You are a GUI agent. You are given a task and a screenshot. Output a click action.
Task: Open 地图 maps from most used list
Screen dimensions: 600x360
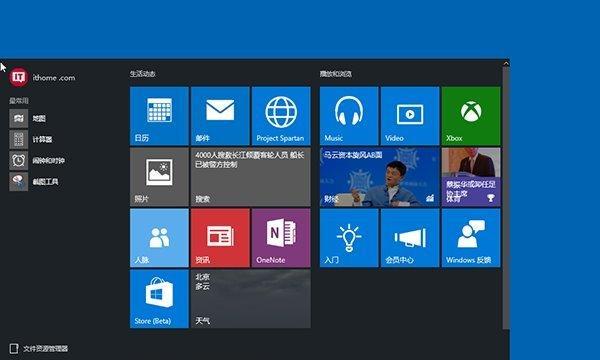pyautogui.click(x=28, y=119)
